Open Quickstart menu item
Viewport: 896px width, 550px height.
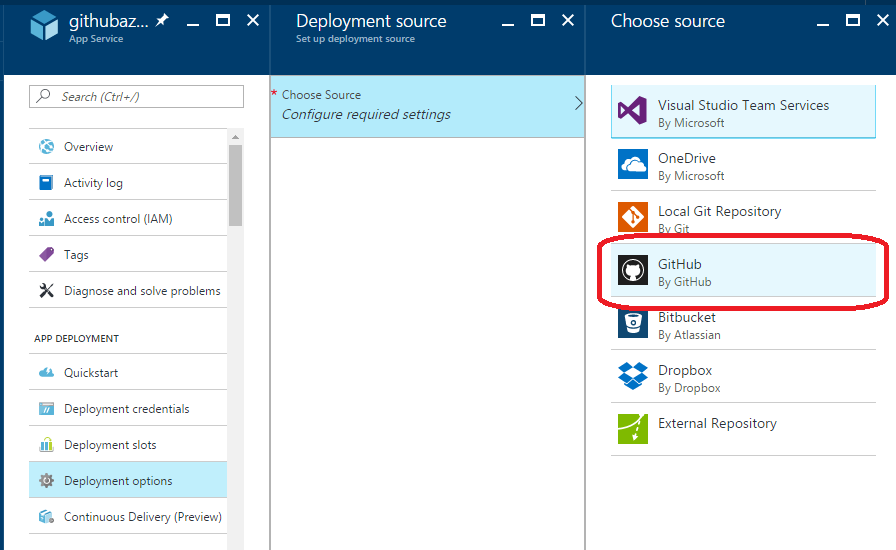[x=128, y=373]
